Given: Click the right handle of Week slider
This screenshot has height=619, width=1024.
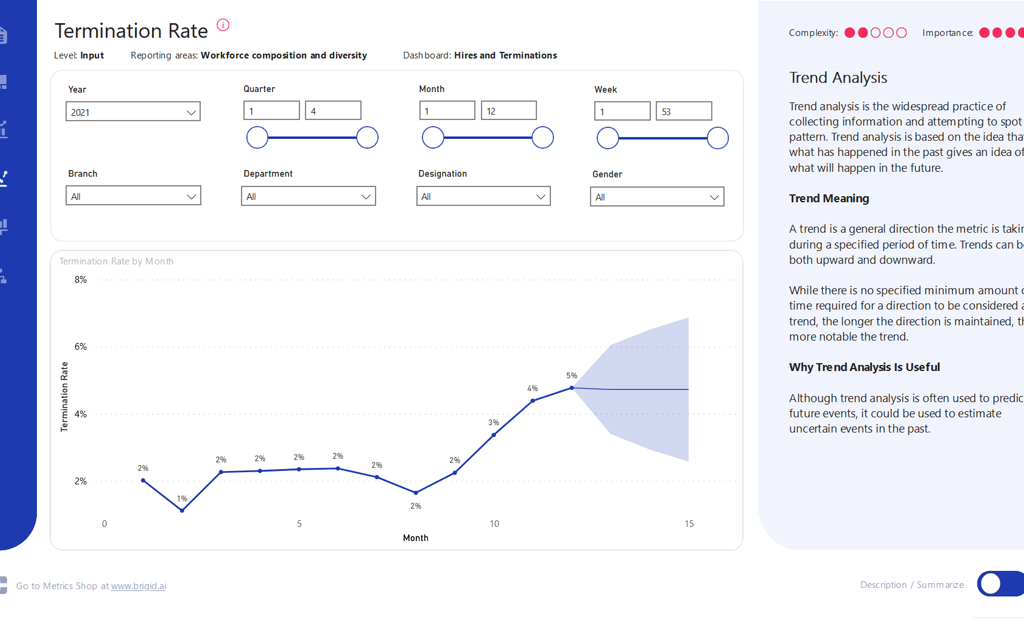Looking at the screenshot, I should click(717, 138).
